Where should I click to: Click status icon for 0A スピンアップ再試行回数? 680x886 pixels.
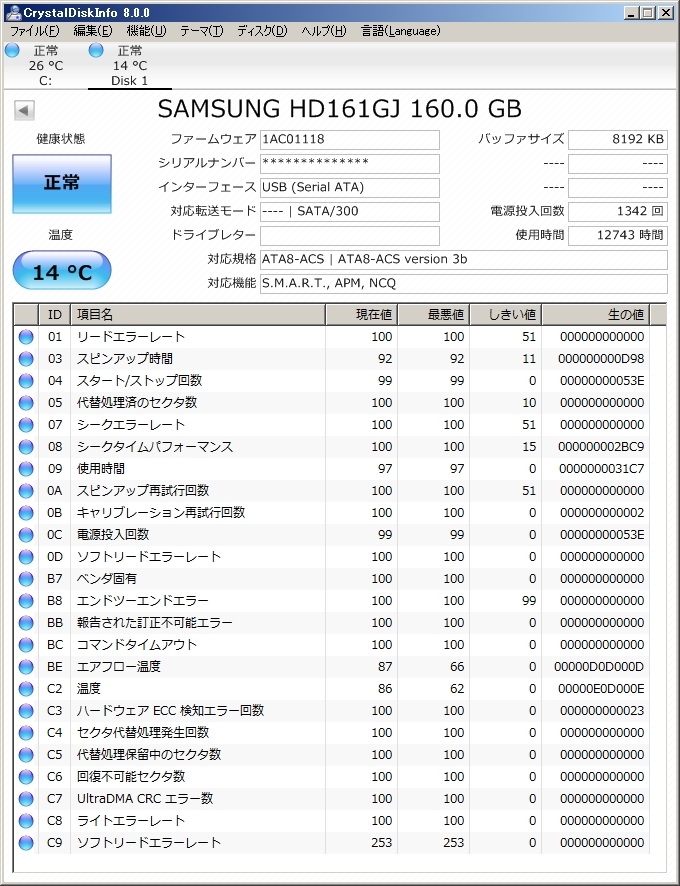click(x=26, y=491)
